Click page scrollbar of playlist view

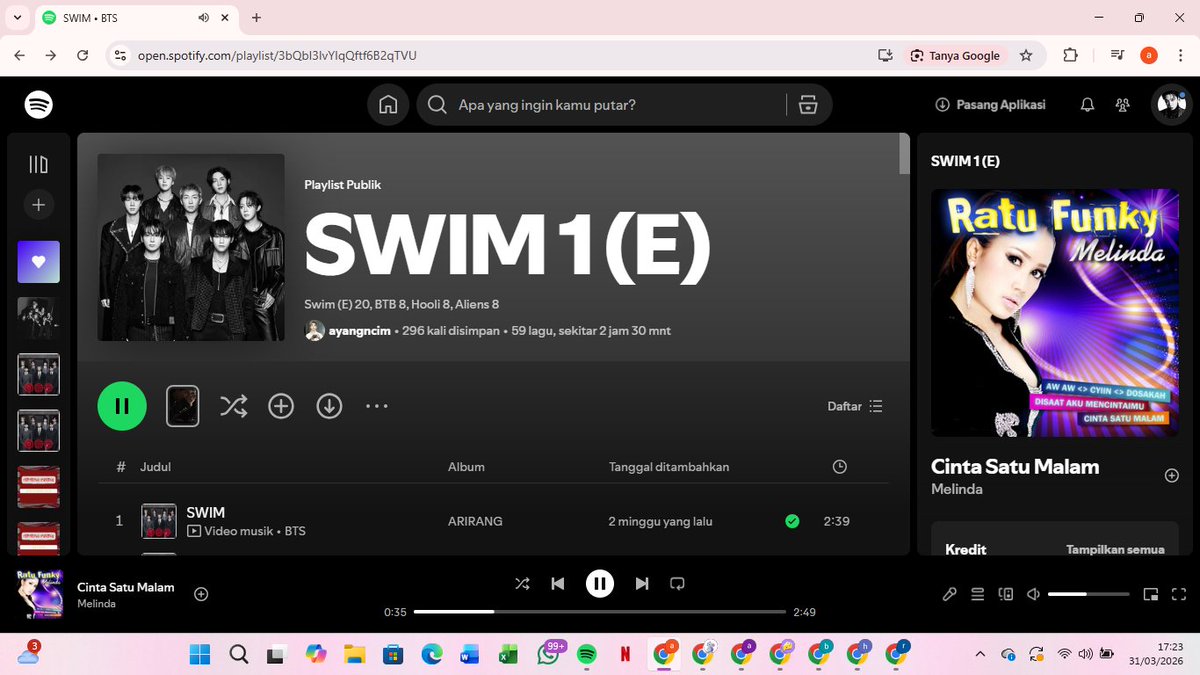point(905,155)
